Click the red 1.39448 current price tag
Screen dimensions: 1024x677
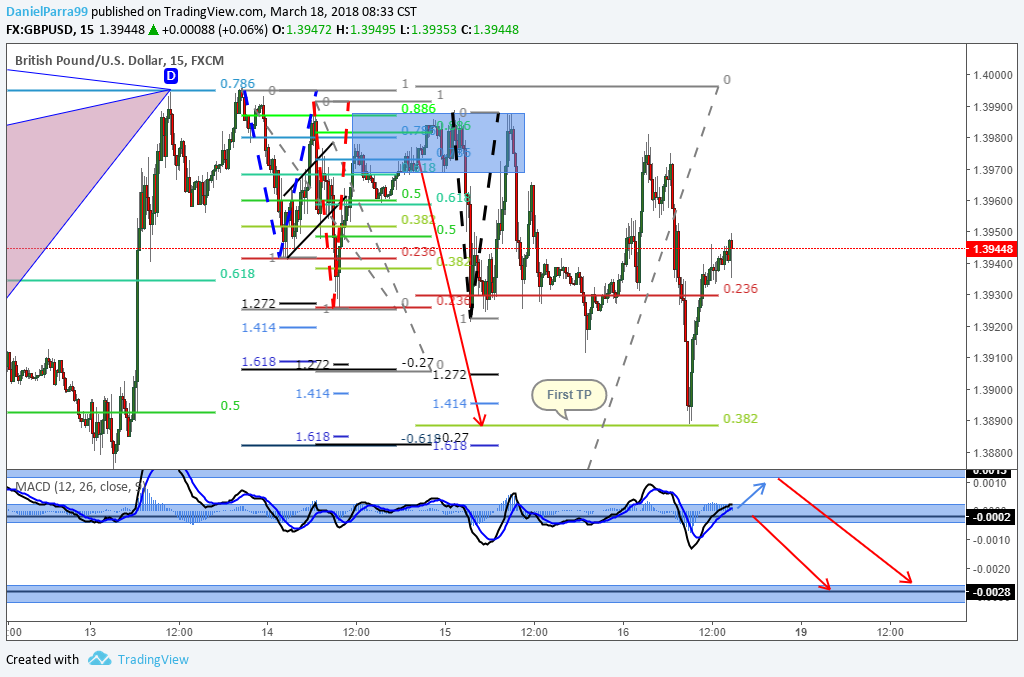[x=992, y=249]
